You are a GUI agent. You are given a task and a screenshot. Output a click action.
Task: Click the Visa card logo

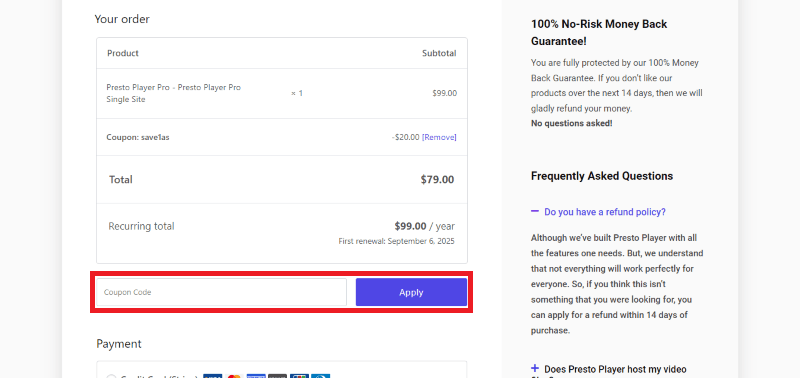[212, 376]
